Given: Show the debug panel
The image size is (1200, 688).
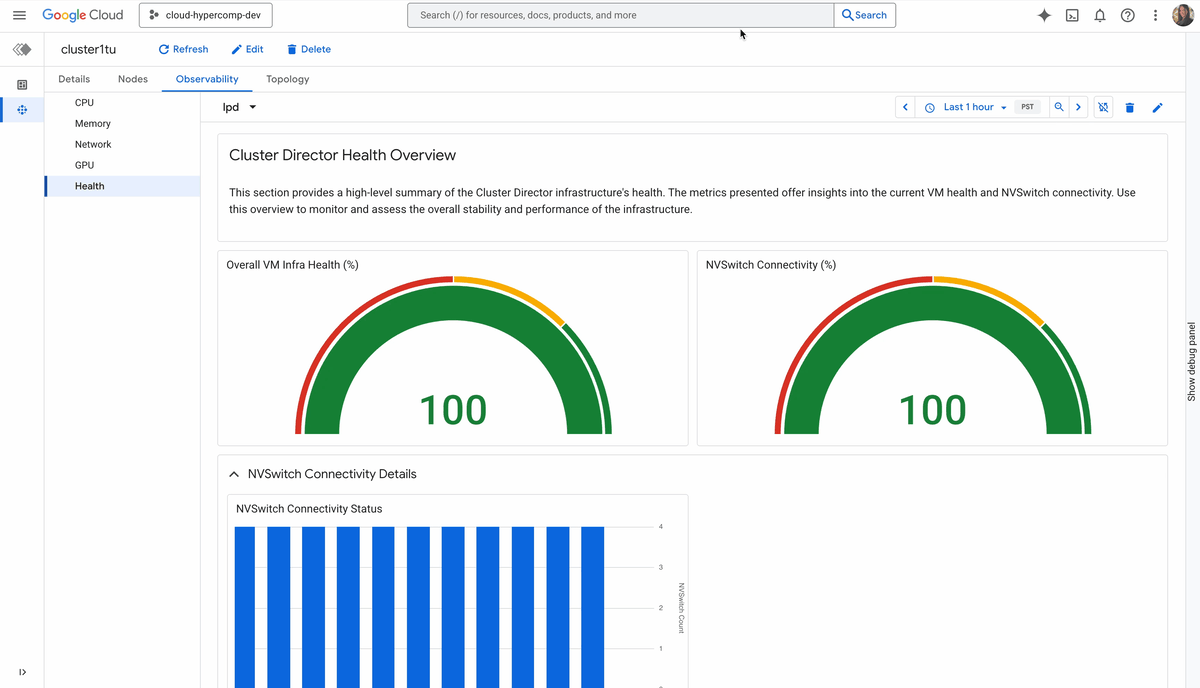Looking at the screenshot, I should click(1191, 361).
